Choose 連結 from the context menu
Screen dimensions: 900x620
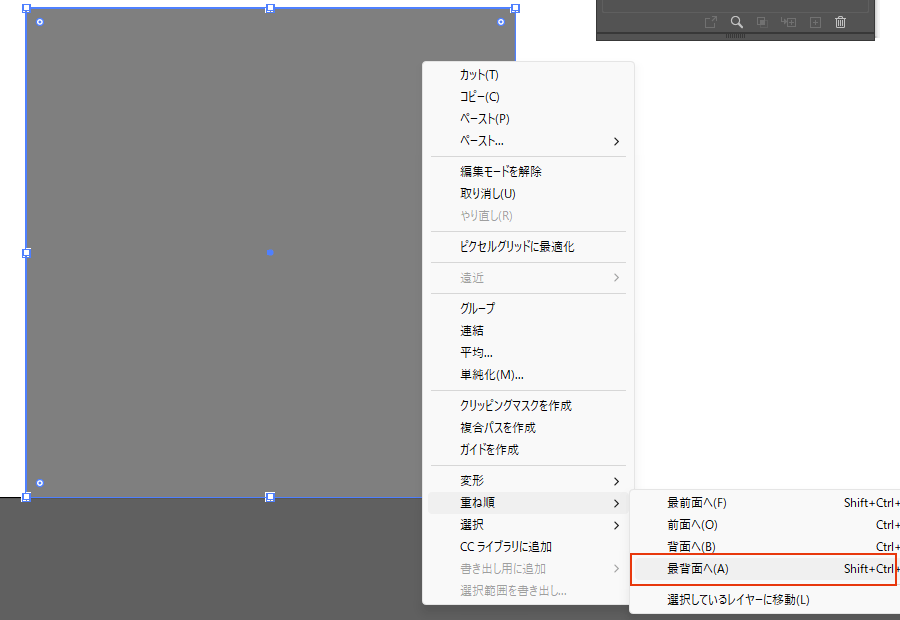click(x=528, y=330)
